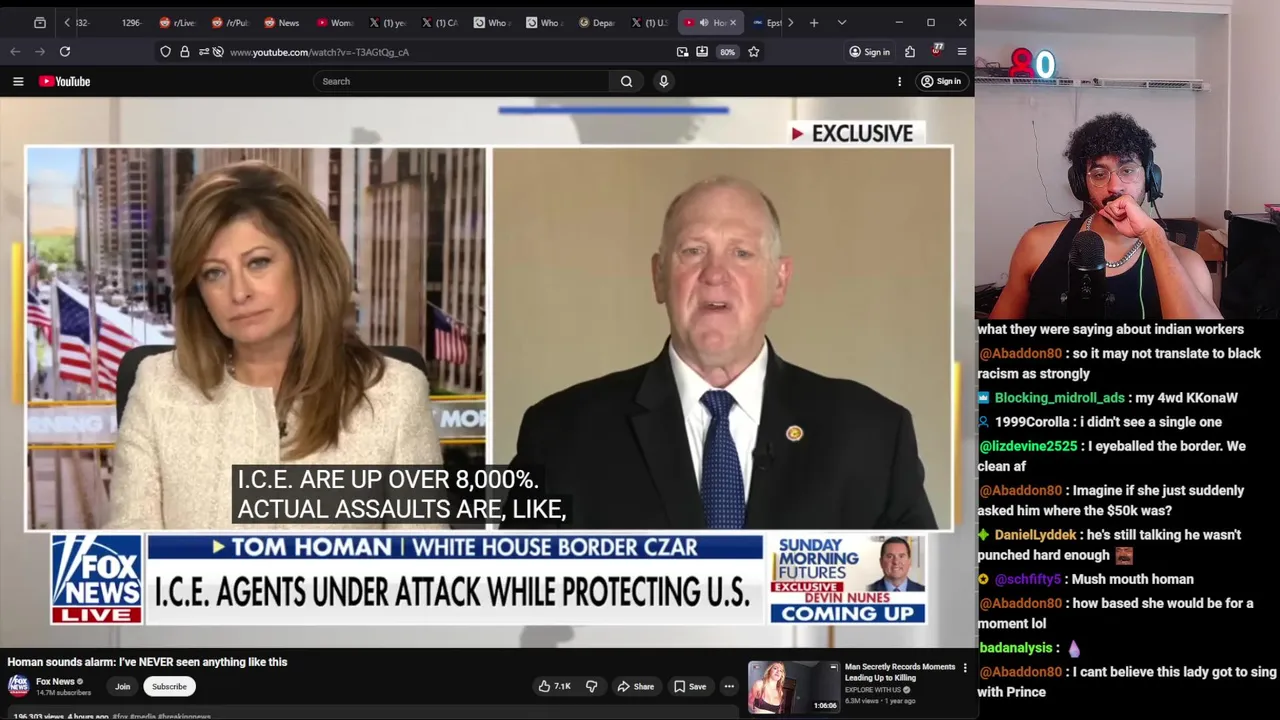Click the Fox News video player
Viewport: 1280px width, 720px height.
tap(487, 372)
